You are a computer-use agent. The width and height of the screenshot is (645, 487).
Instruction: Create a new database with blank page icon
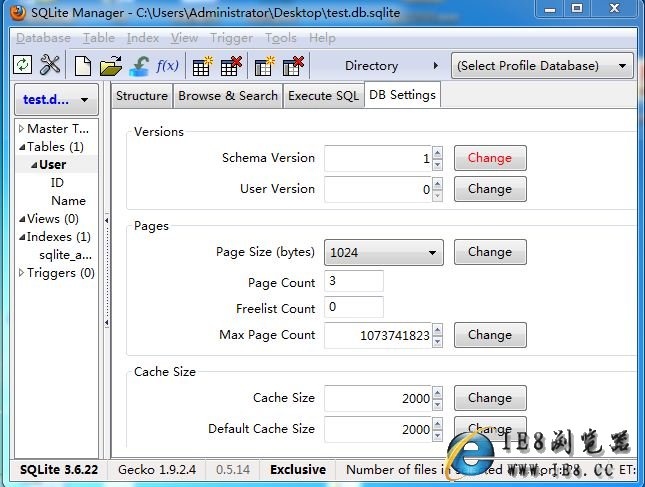(83, 66)
